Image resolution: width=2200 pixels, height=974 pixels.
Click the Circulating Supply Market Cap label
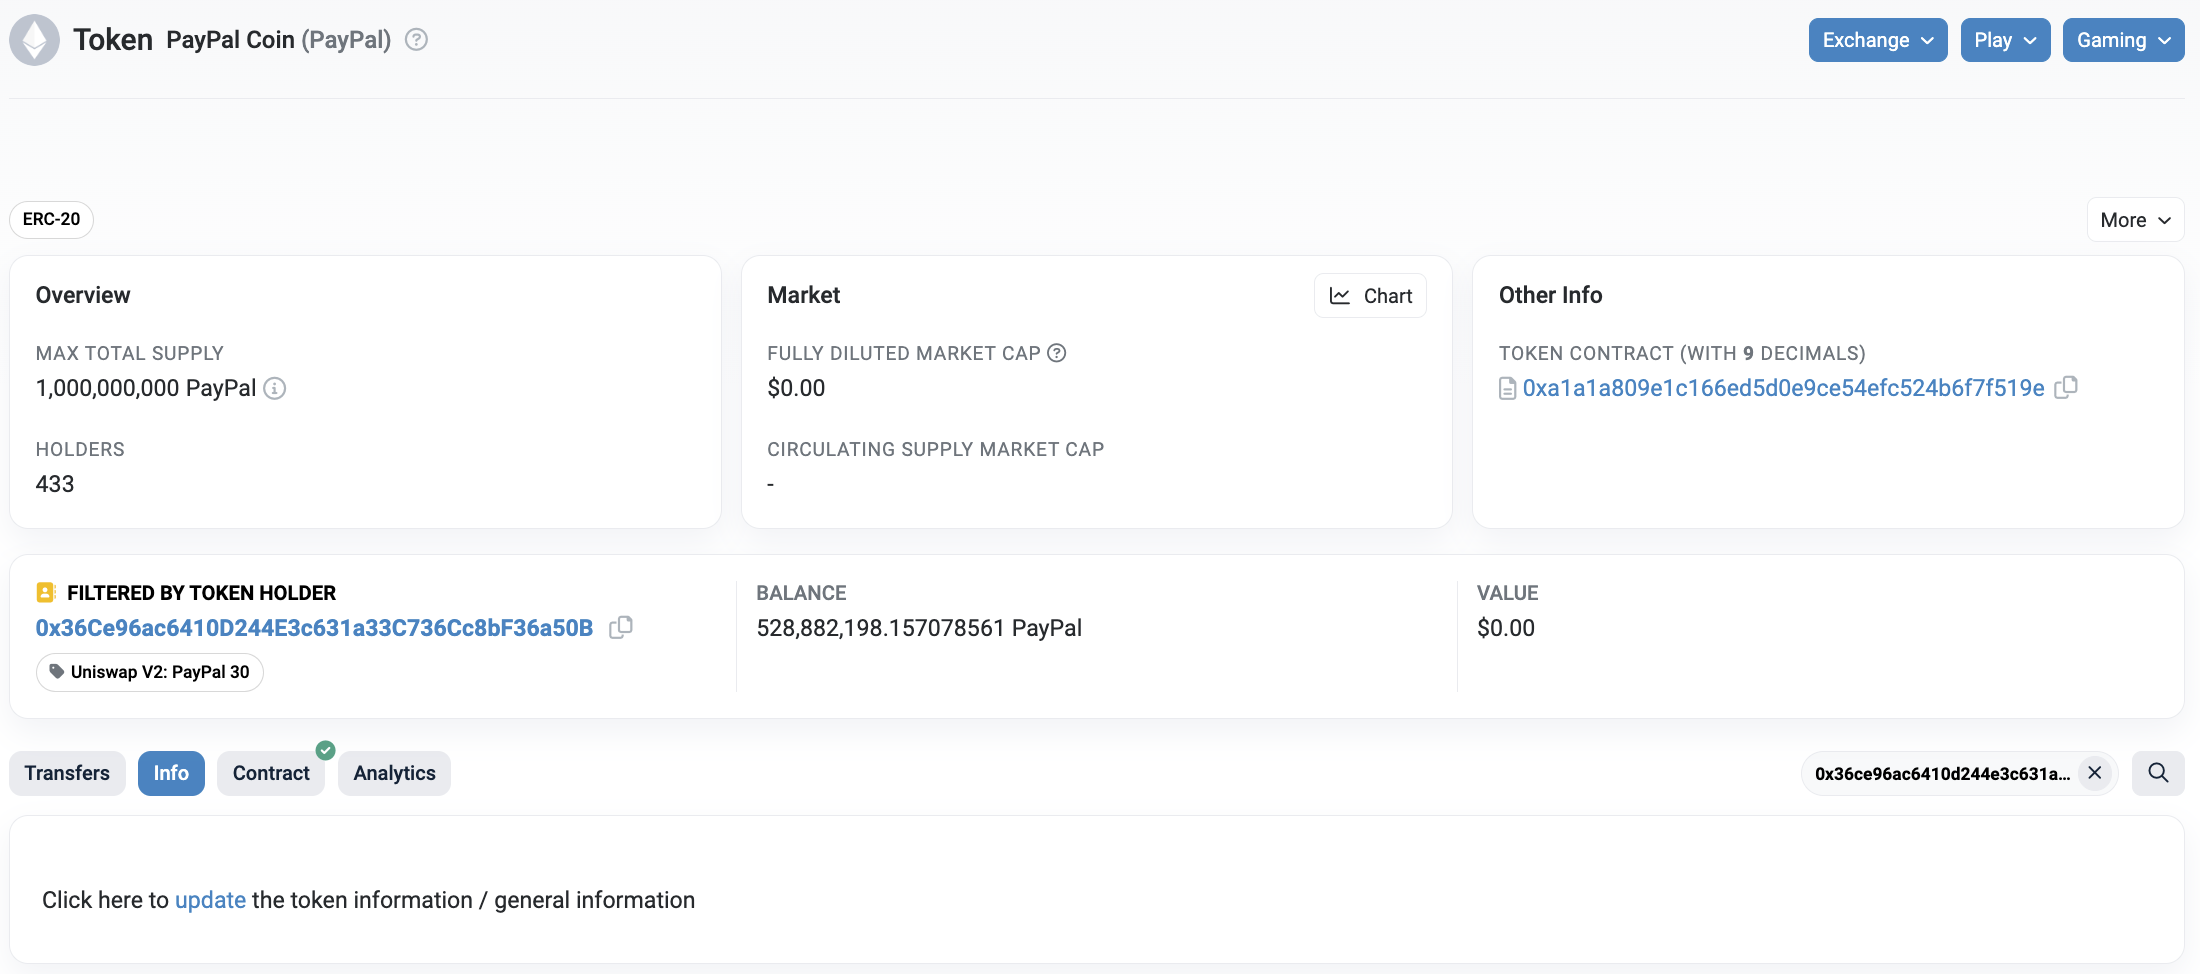[x=935, y=449]
